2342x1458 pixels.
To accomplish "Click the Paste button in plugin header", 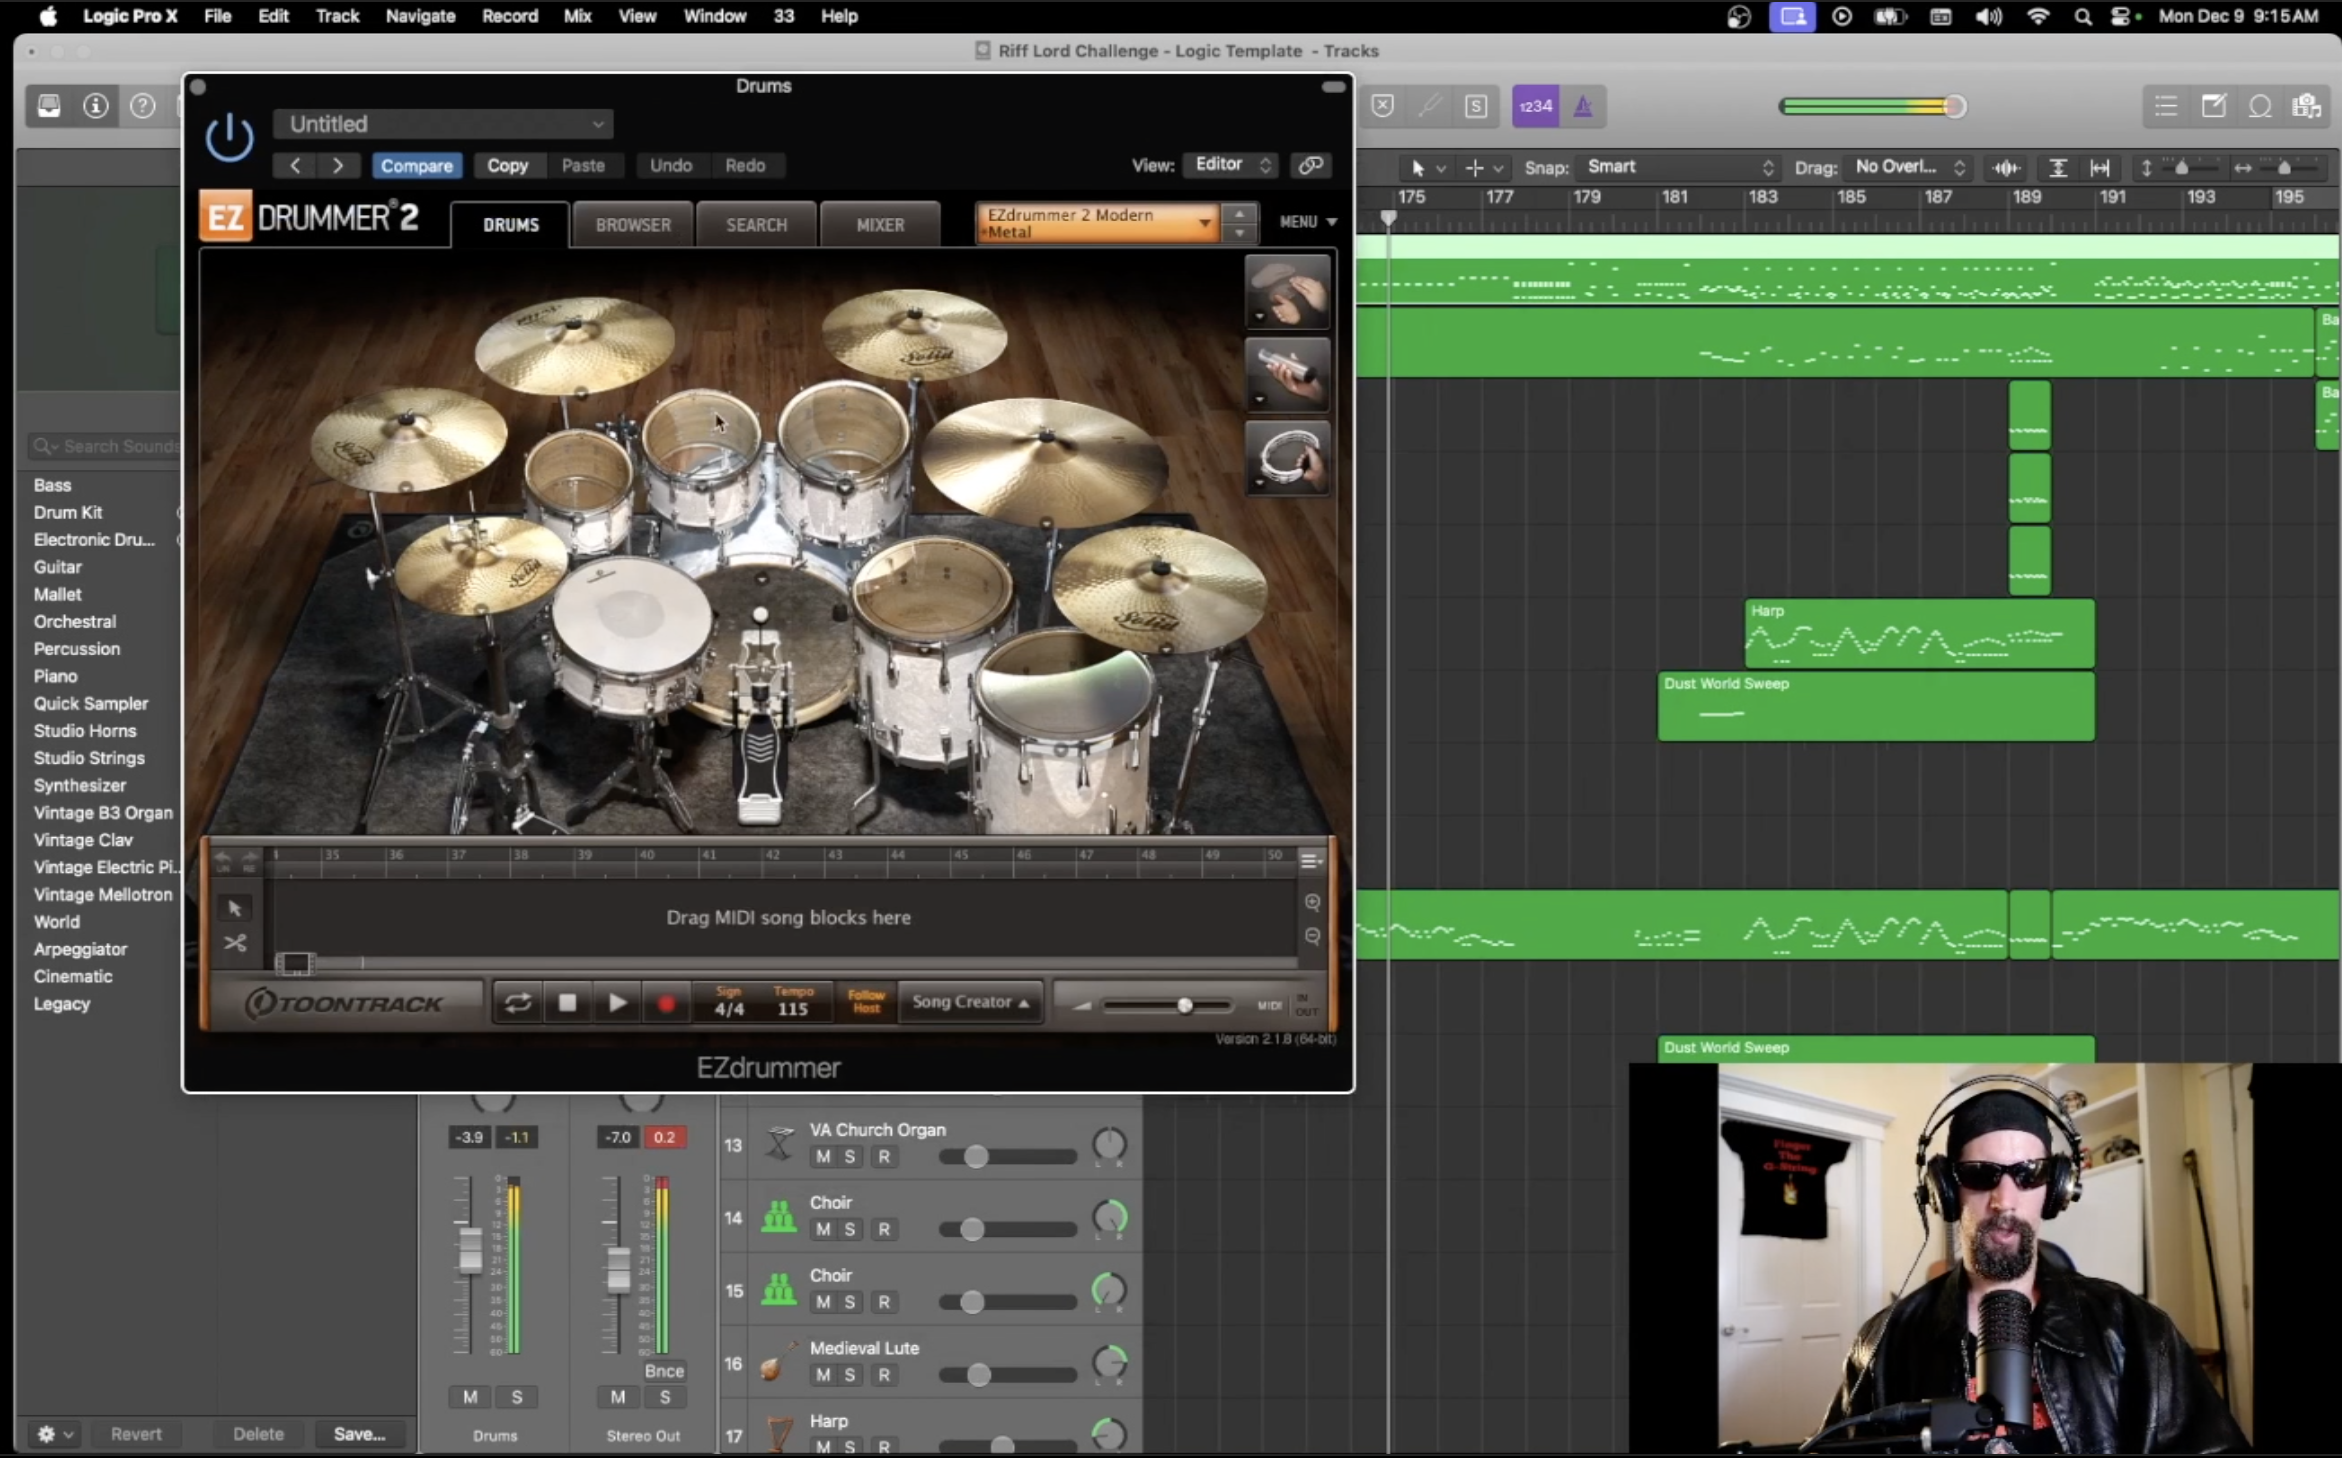I will pos(583,166).
